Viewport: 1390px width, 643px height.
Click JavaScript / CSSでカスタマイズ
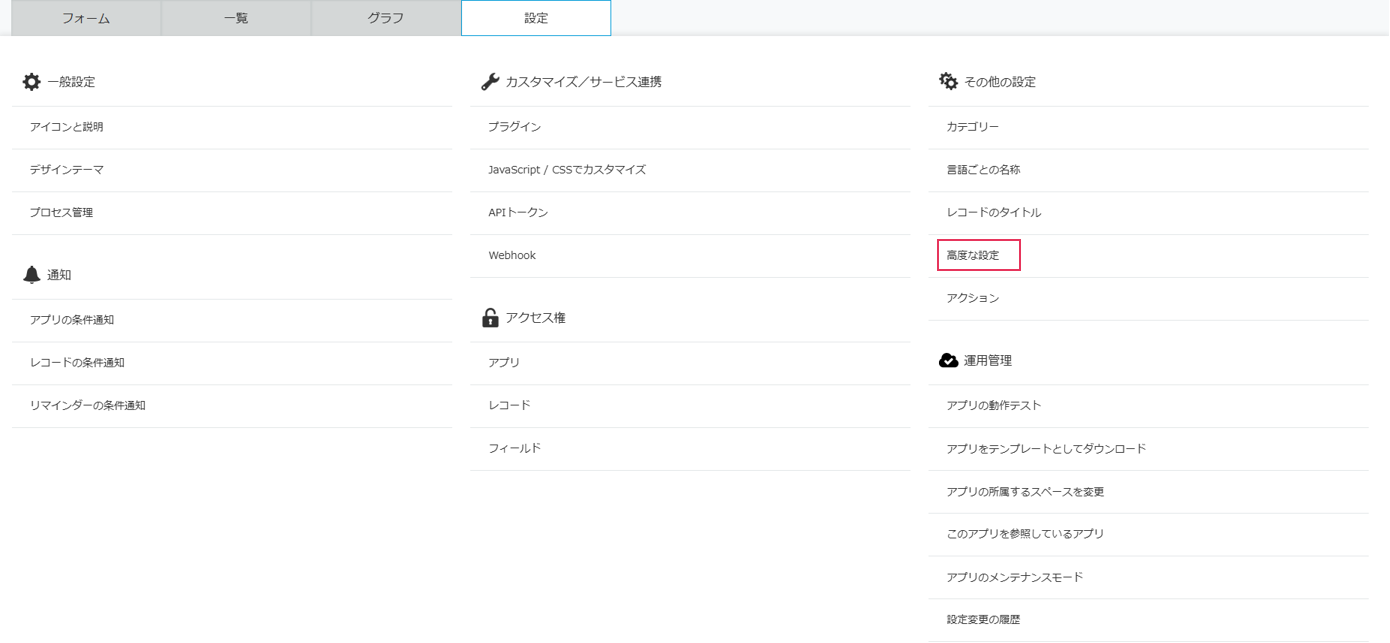point(567,170)
